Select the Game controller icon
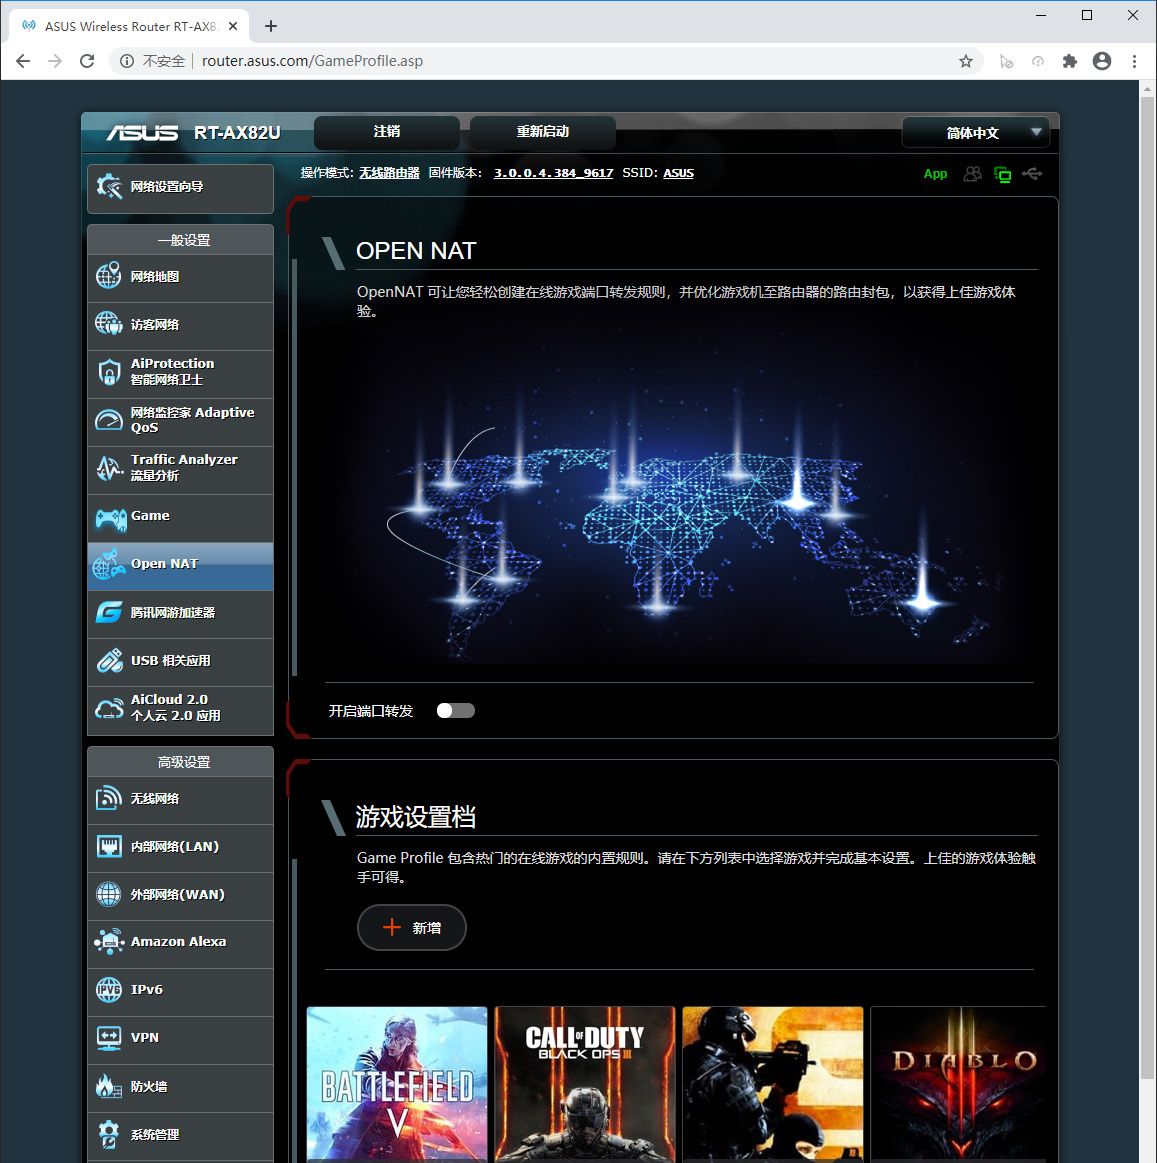The width and height of the screenshot is (1157, 1163). (x=110, y=518)
